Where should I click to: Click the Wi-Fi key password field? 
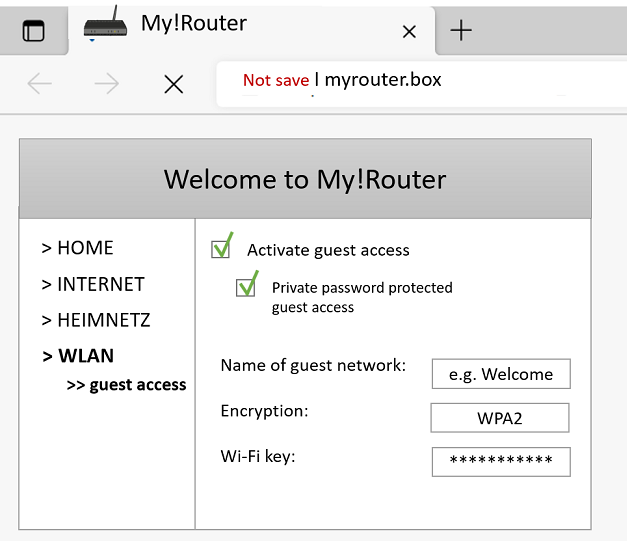point(500,461)
